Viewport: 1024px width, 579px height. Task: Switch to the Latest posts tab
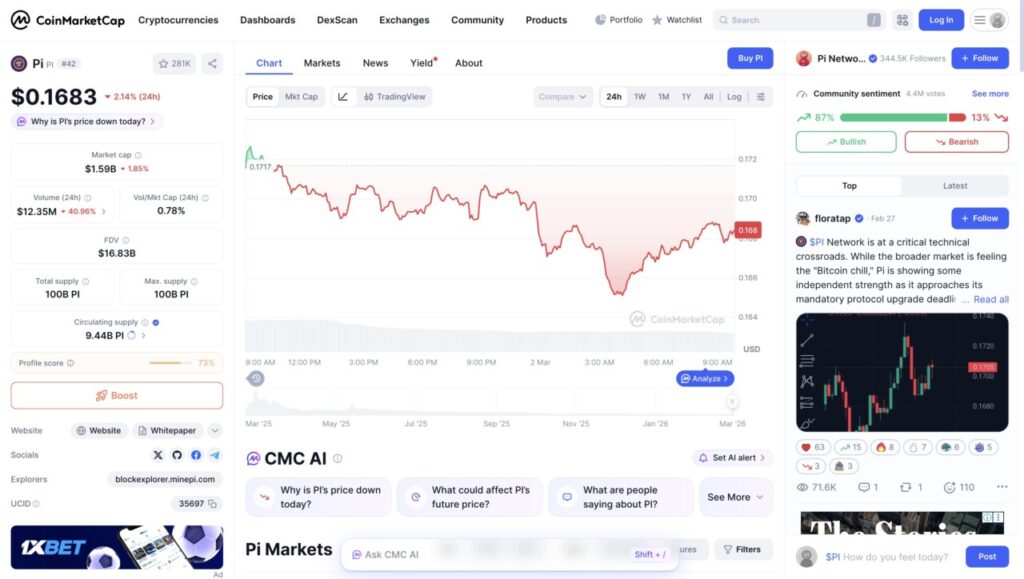coord(955,186)
